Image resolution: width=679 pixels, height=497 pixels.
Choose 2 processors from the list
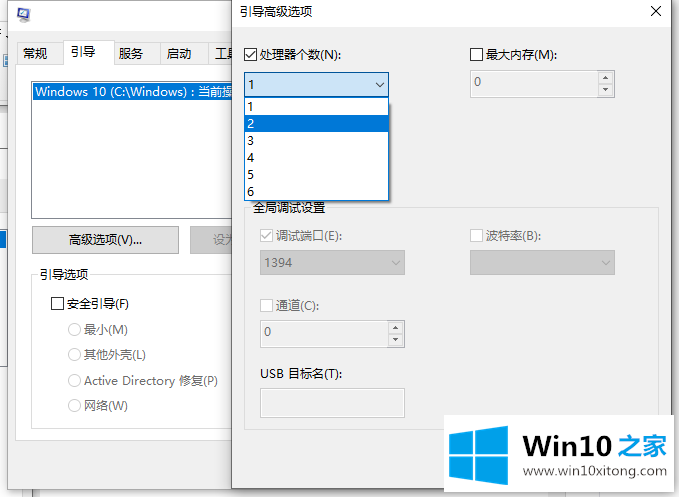(317, 123)
